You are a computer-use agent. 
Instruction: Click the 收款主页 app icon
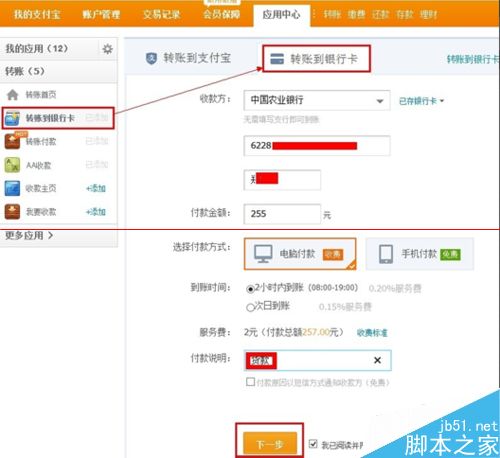(12, 188)
